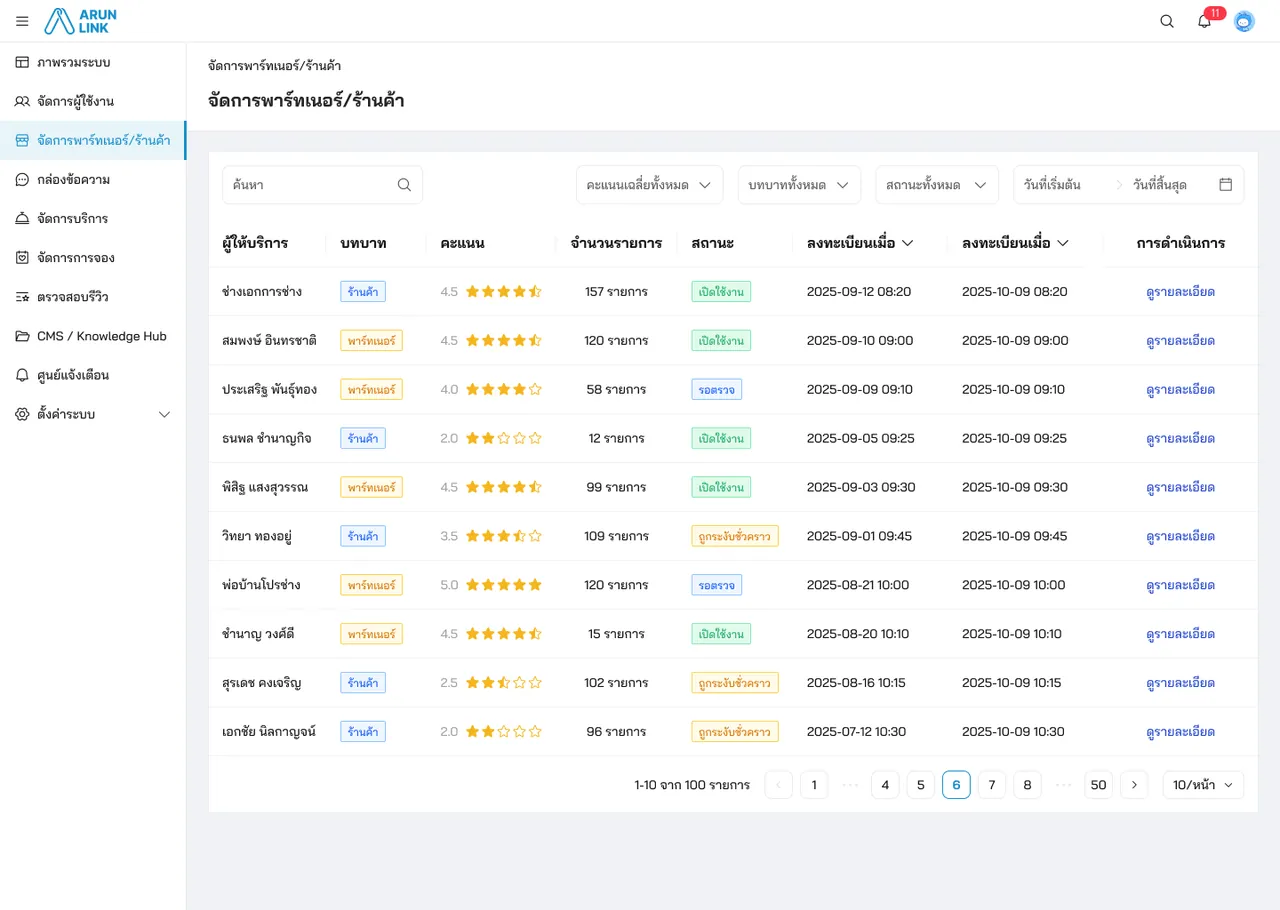Image resolution: width=1280 pixels, height=910 pixels.
Task: View details for ช่างเอกการช่าง row
Action: [1180, 292]
